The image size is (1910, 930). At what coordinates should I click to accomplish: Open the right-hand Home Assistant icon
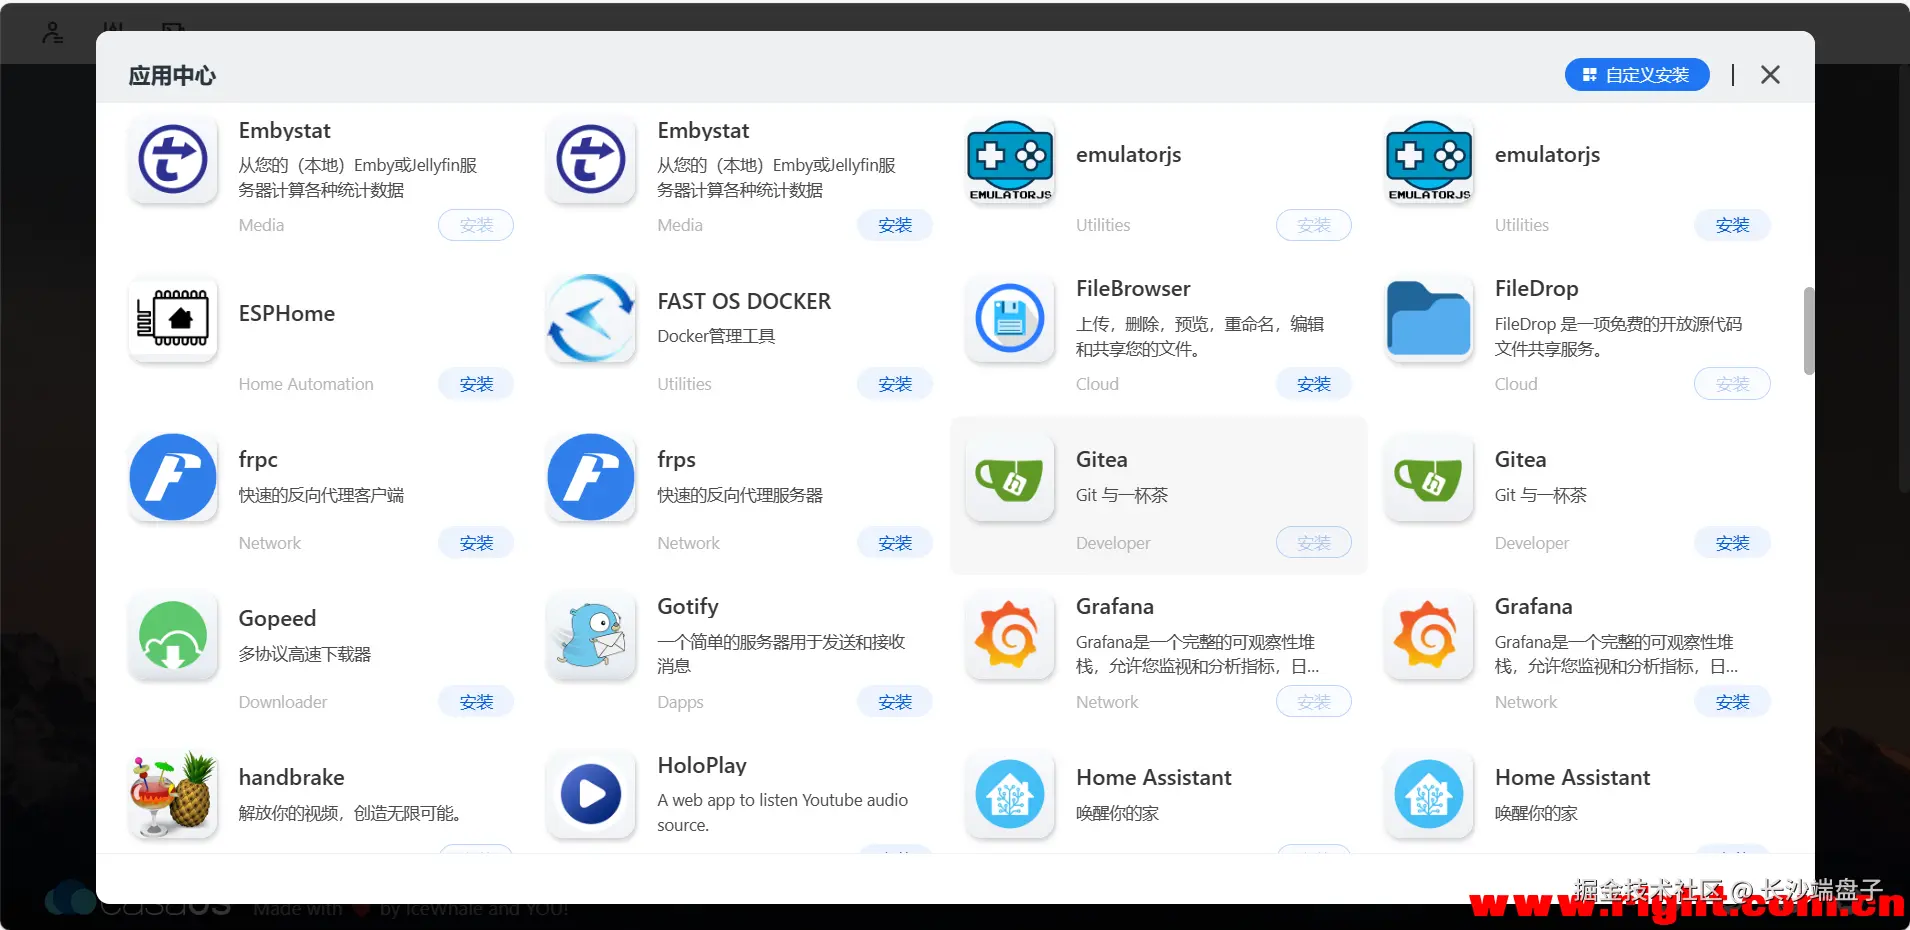[1429, 795]
